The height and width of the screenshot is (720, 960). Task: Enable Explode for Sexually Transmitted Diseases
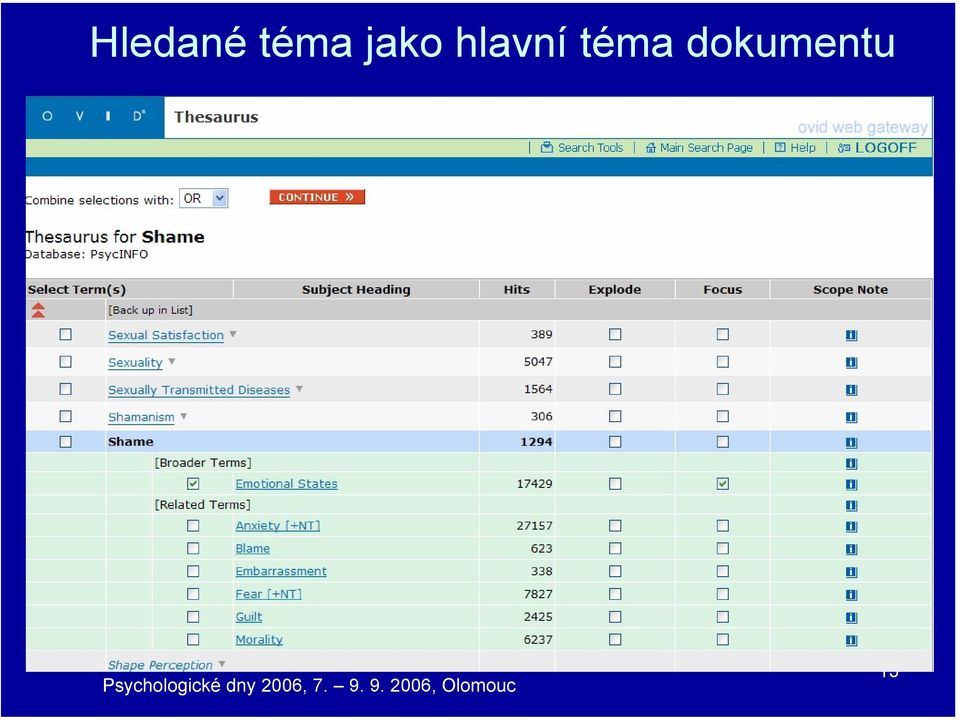point(615,389)
